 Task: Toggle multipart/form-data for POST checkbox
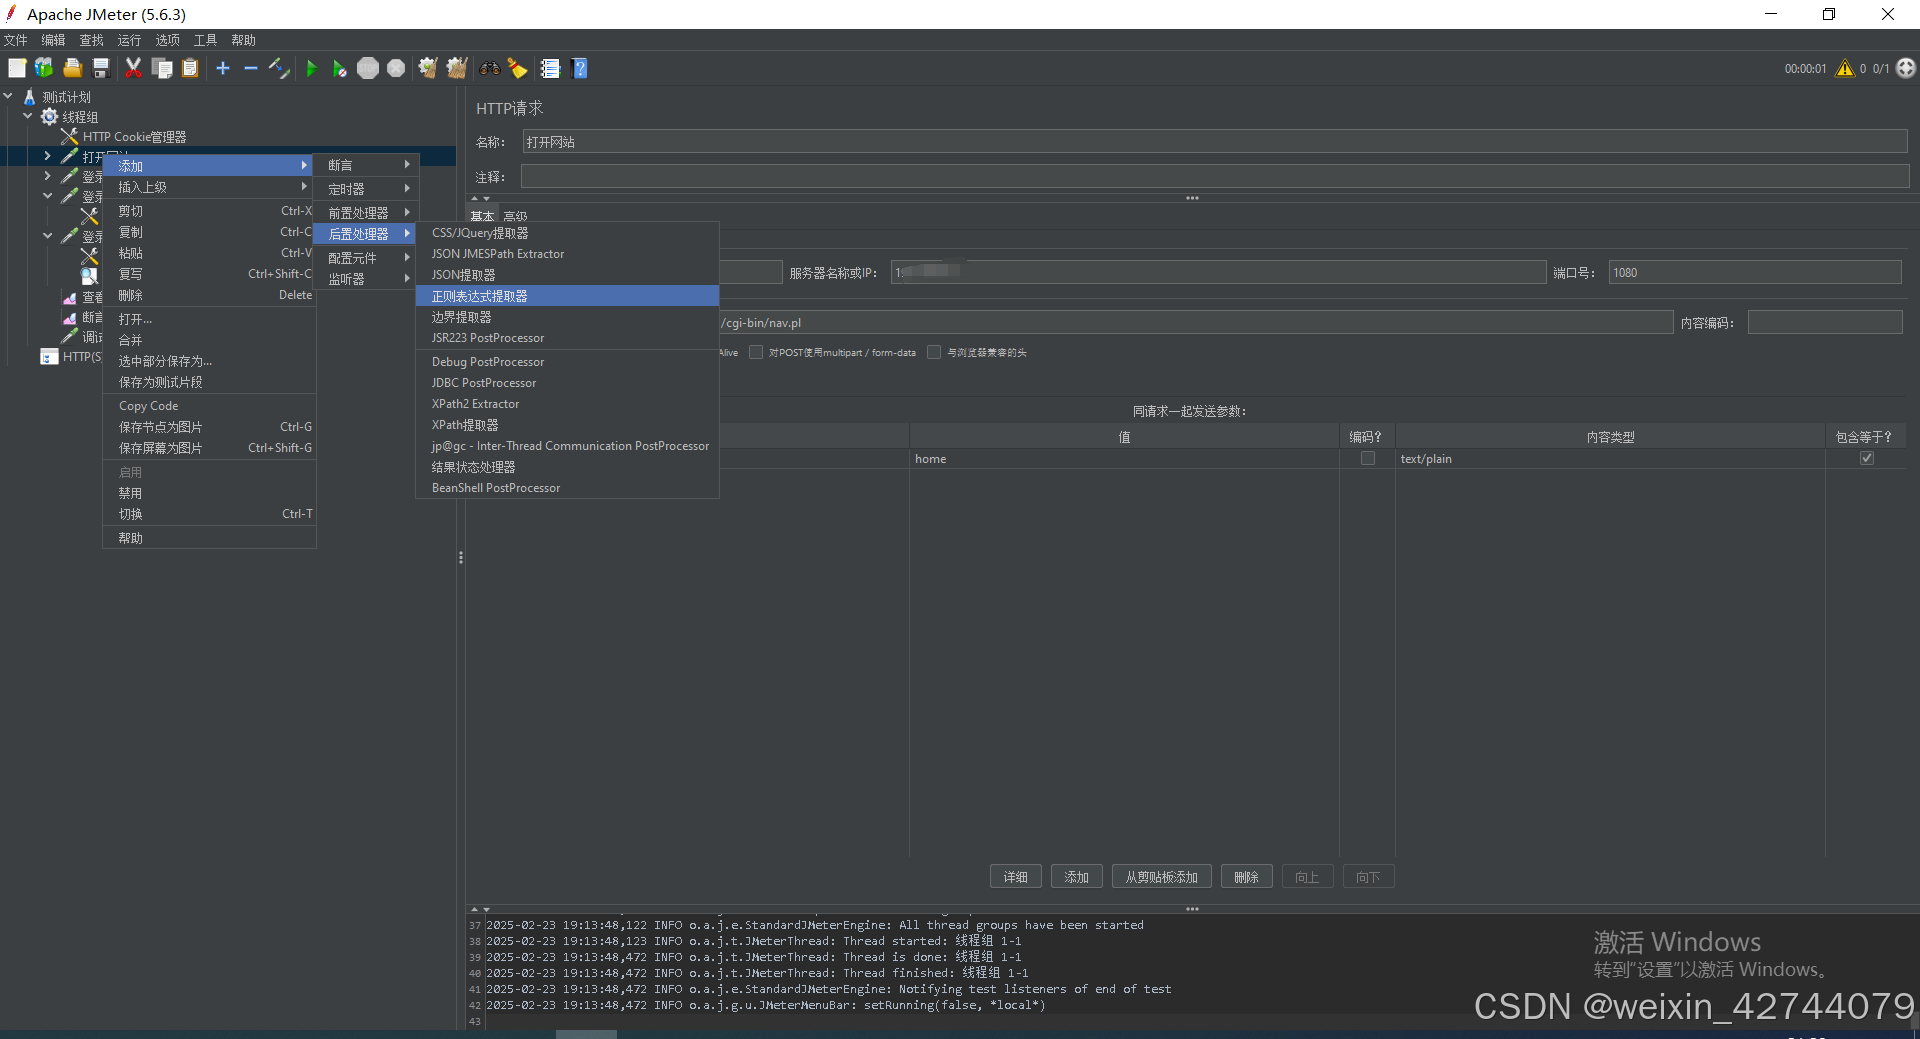pyautogui.click(x=756, y=352)
